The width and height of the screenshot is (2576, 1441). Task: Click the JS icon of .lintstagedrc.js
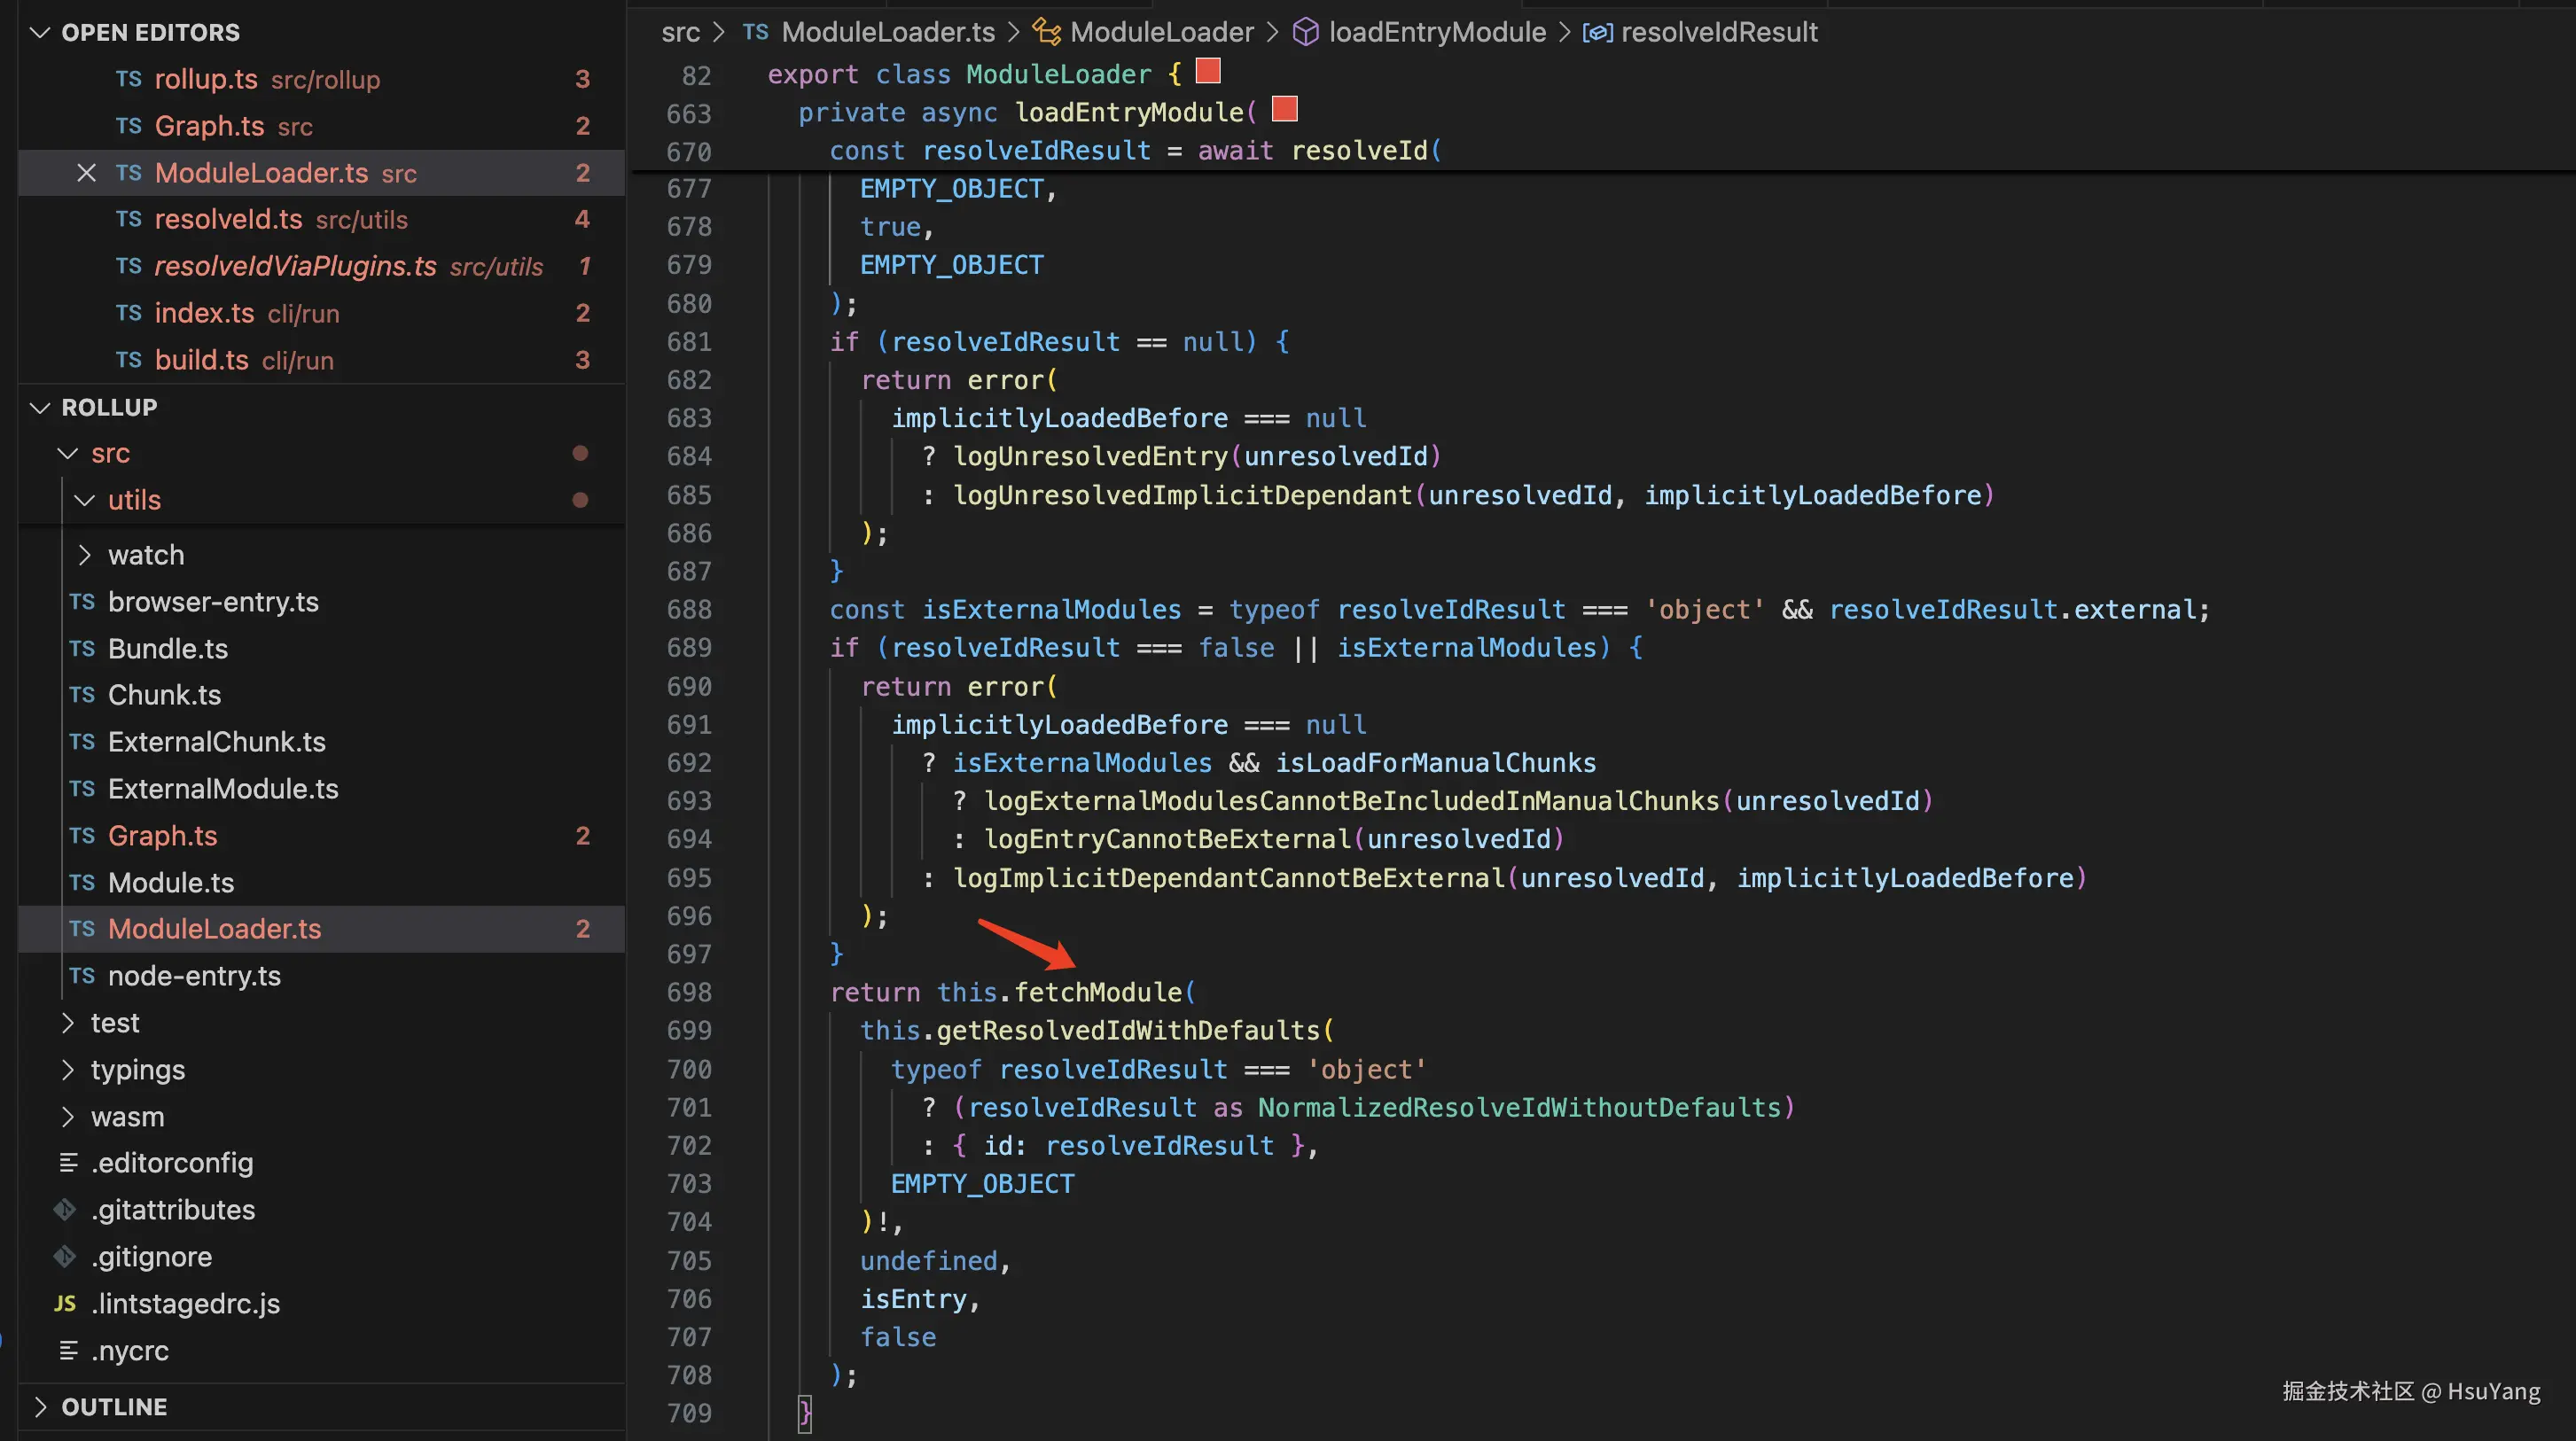[x=66, y=1303]
